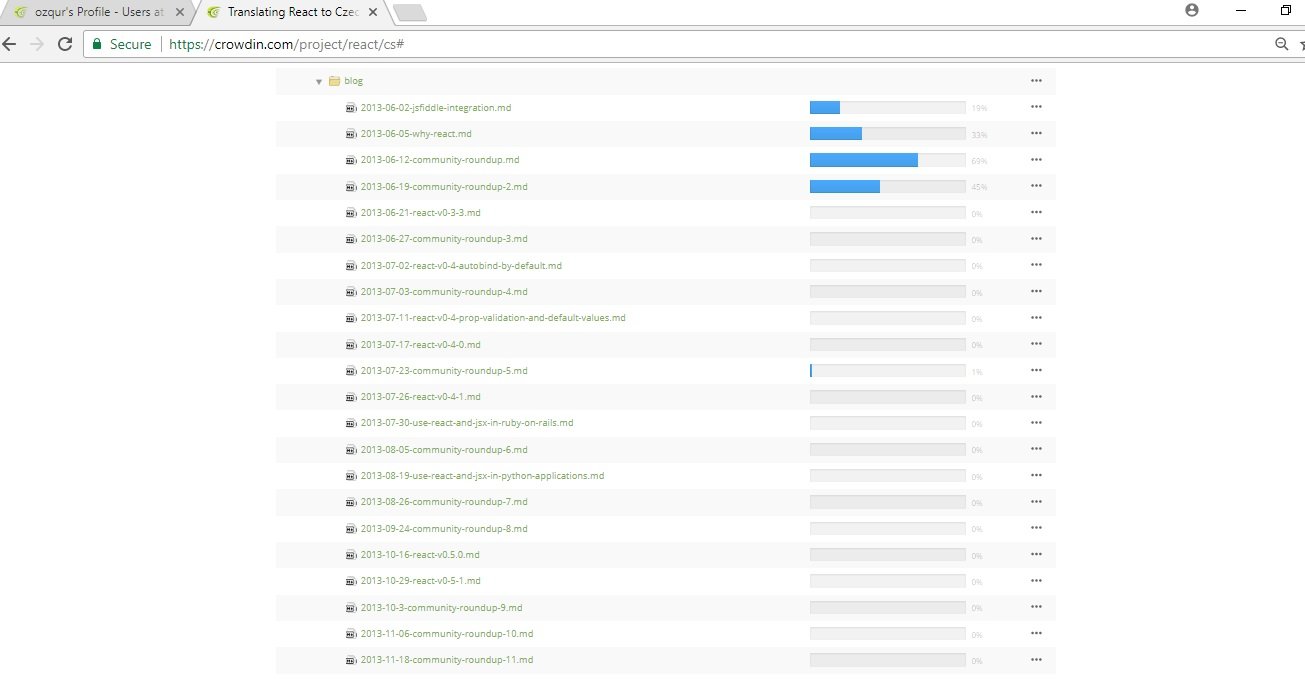The image size is (1305, 679).
Task: Open file 2013-11-18-community-roundup-11.md
Action: [x=447, y=660]
